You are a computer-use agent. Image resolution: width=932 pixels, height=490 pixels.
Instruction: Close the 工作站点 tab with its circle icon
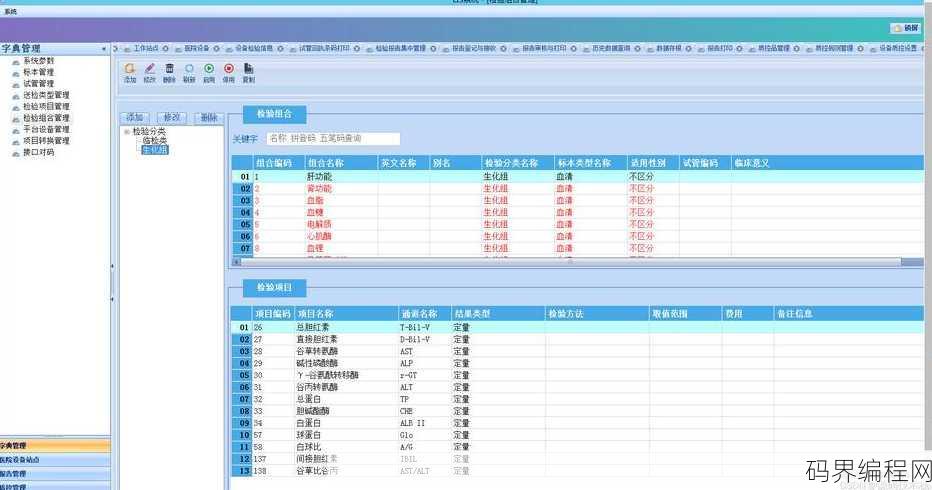pyautogui.click(x=165, y=48)
